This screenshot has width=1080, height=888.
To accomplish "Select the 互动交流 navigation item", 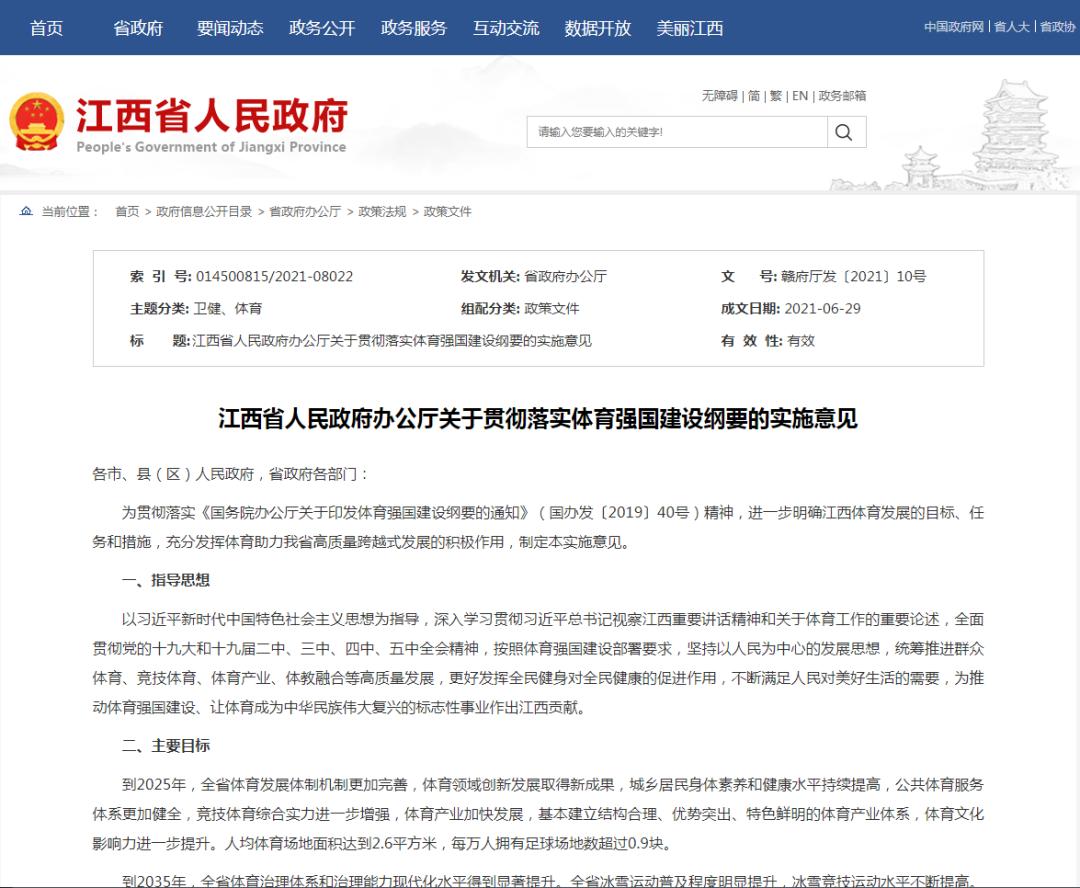I will (x=506, y=28).
